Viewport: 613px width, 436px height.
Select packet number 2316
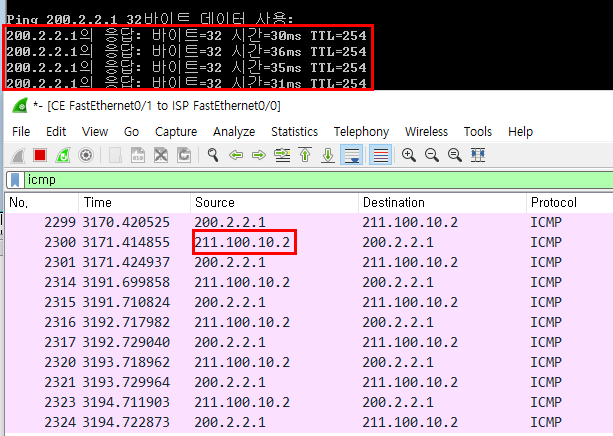(309, 322)
